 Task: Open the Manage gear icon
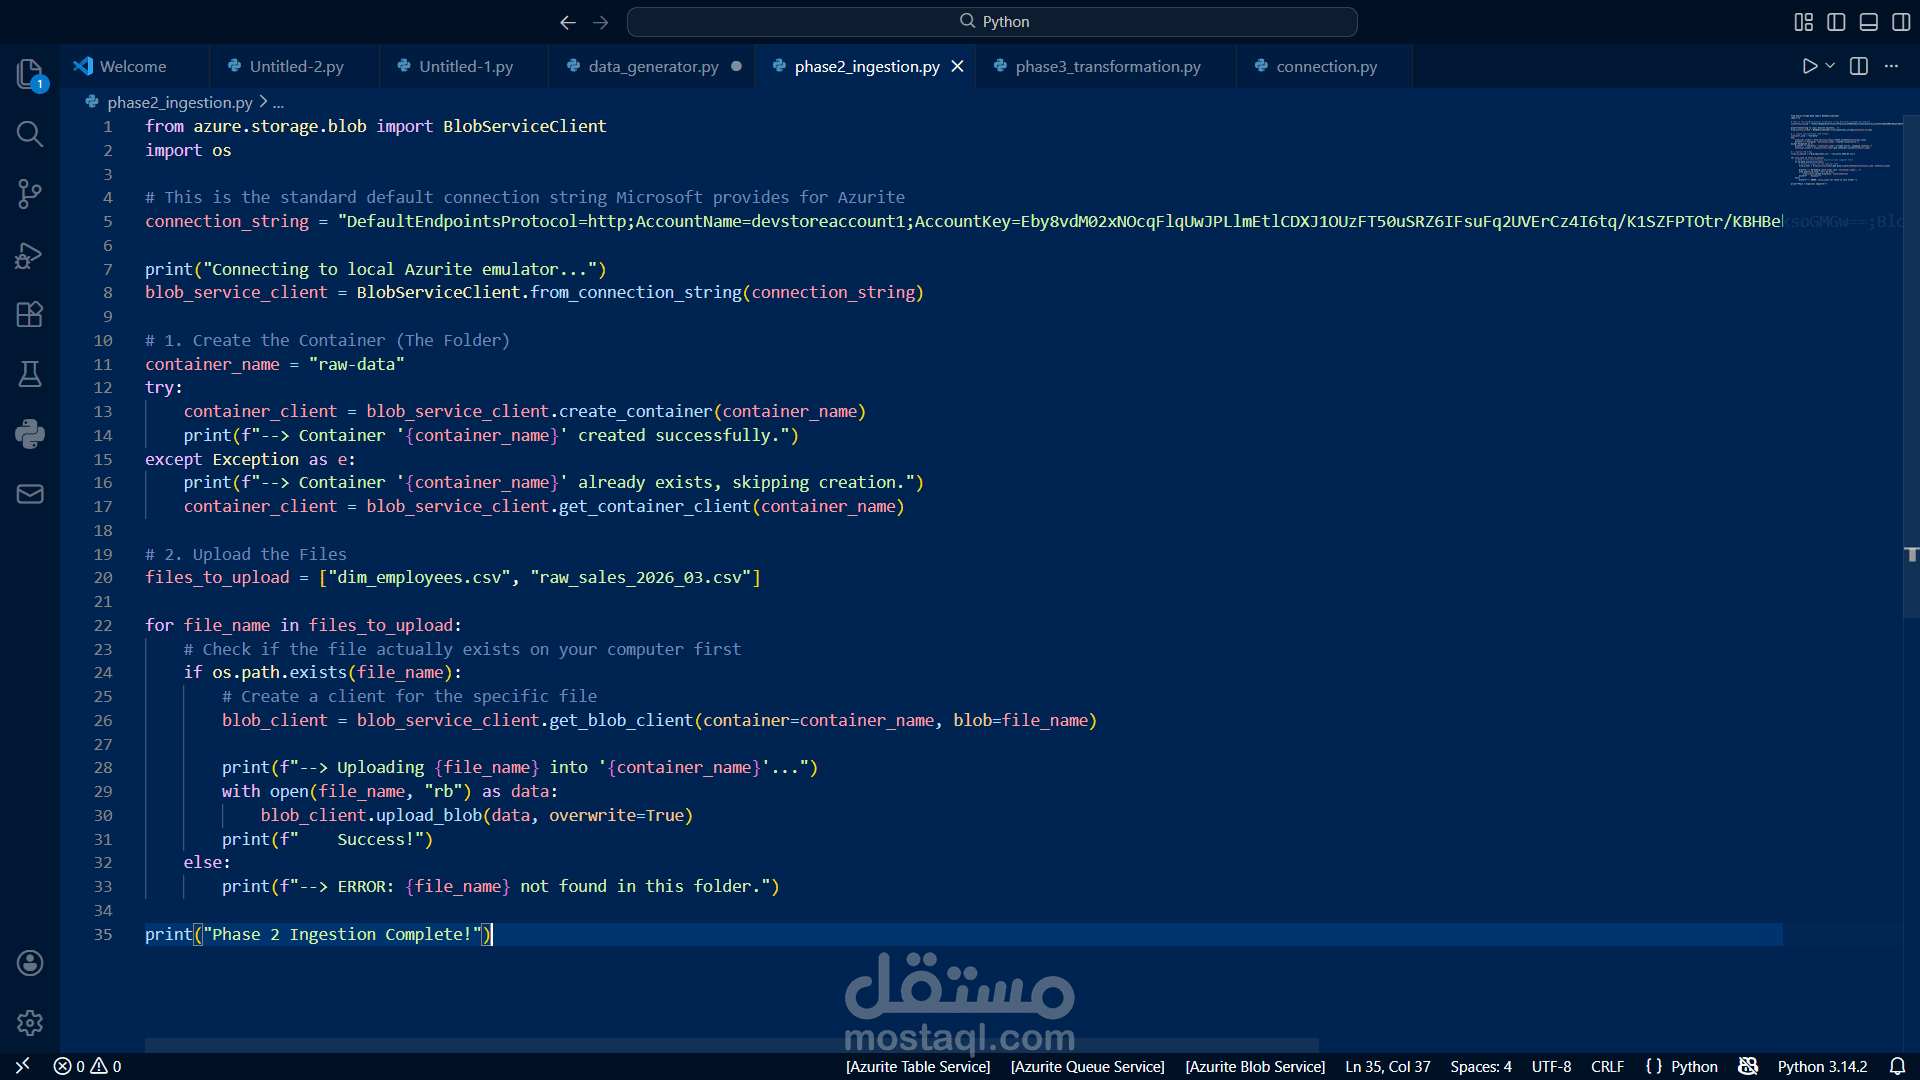tap(30, 1023)
